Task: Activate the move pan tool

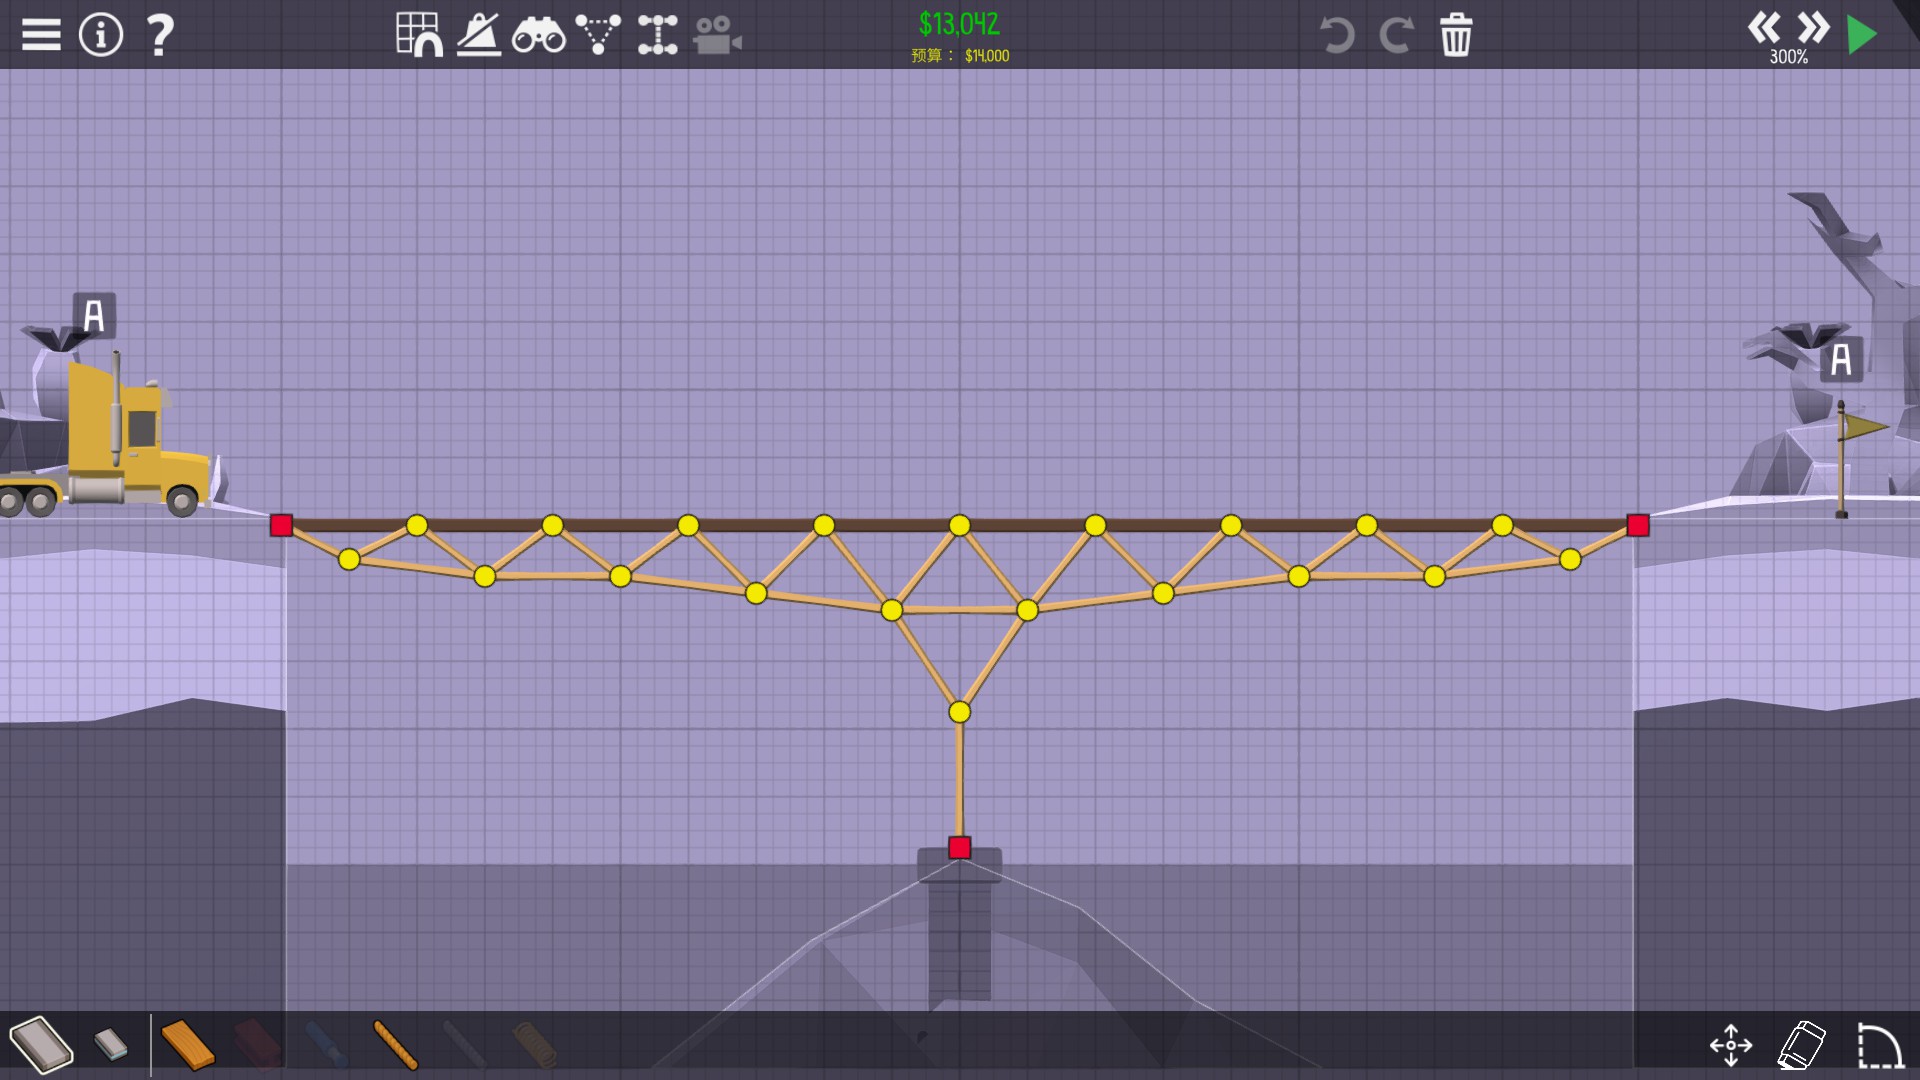Action: (x=1731, y=1045)
